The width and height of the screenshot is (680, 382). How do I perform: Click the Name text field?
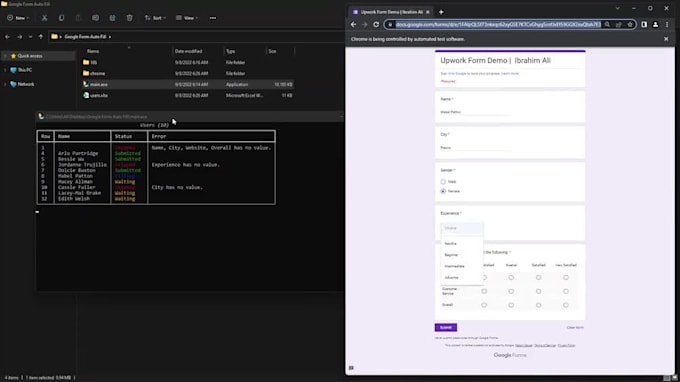[x=475, y=112]
